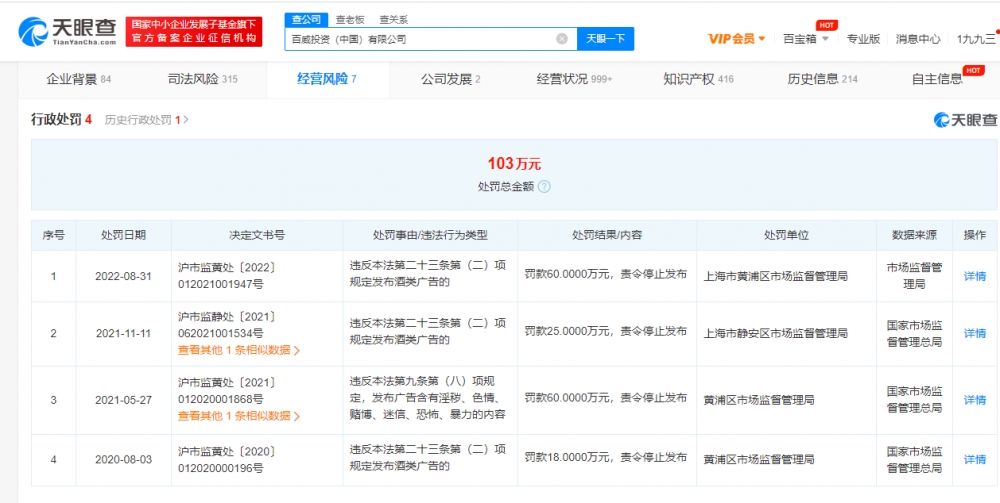Click the 行政处罚 section heading
The width and height of the screenshot is (1000, 503).
[x=62, y=119]
